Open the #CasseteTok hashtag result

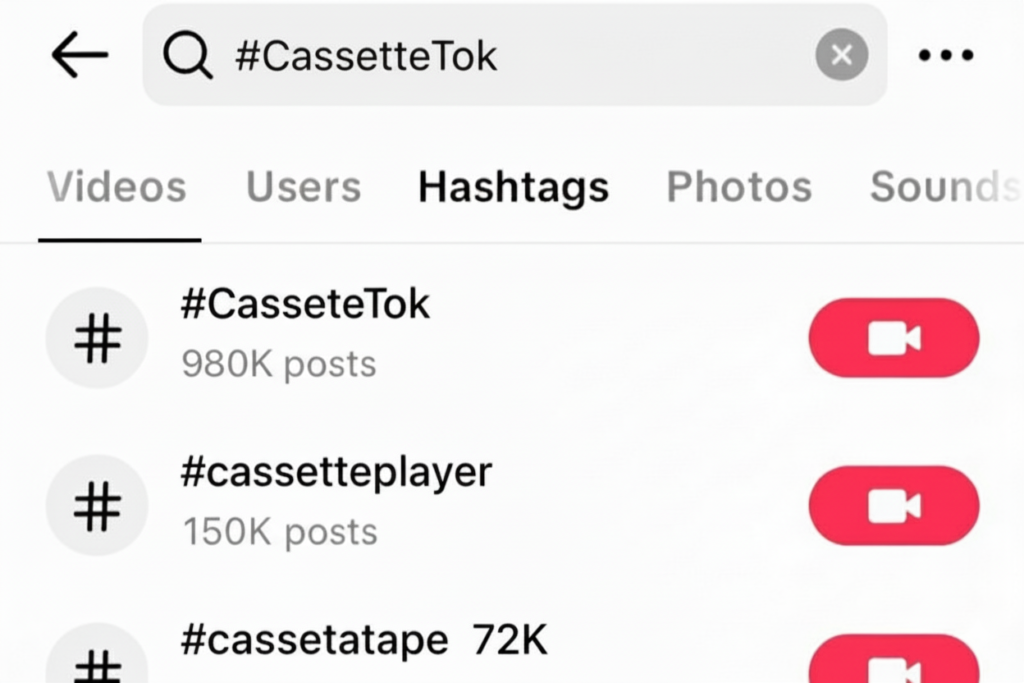[305, 305]
